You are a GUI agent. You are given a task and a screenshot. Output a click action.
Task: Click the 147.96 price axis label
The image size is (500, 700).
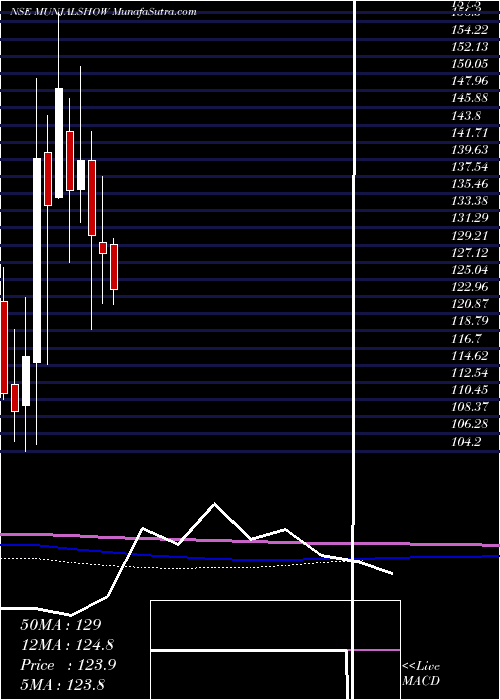pyautogui.click(x=470, y=81)
